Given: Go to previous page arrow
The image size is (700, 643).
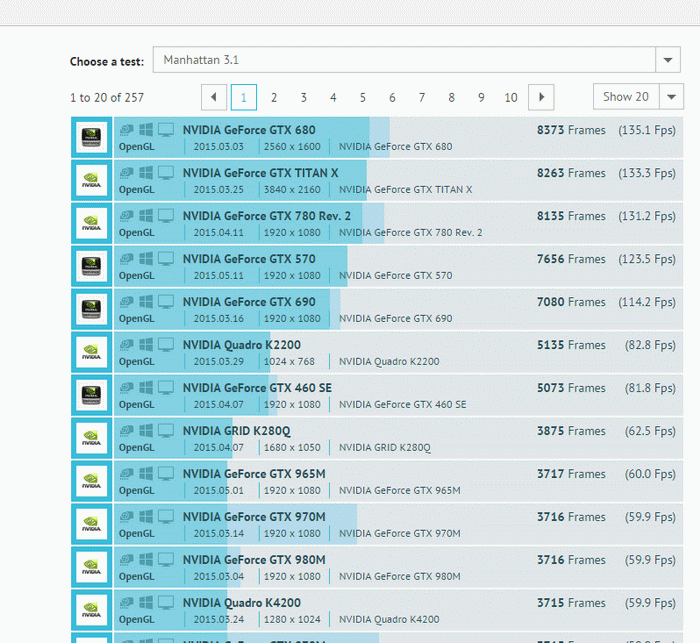Looking at the screenshot, I should pos(214,97).
